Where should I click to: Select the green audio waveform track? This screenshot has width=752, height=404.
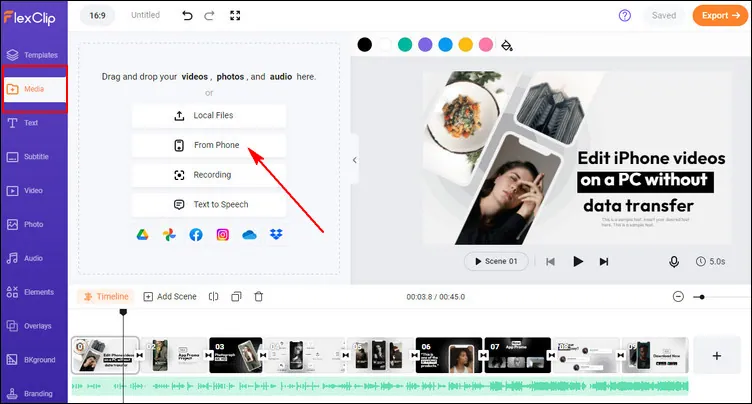pos(380,386)
